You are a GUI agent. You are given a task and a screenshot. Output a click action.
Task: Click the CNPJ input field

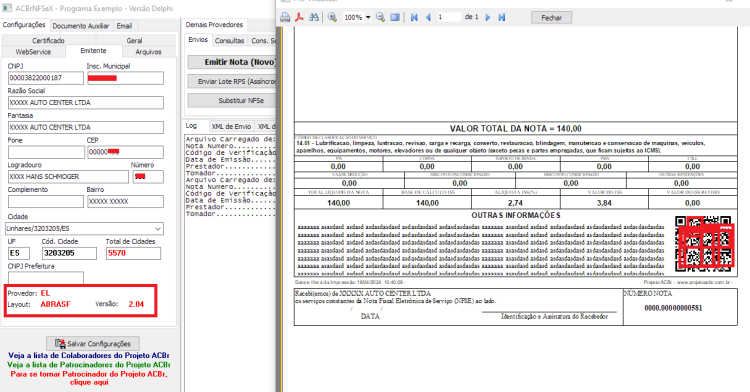[45, 78]
